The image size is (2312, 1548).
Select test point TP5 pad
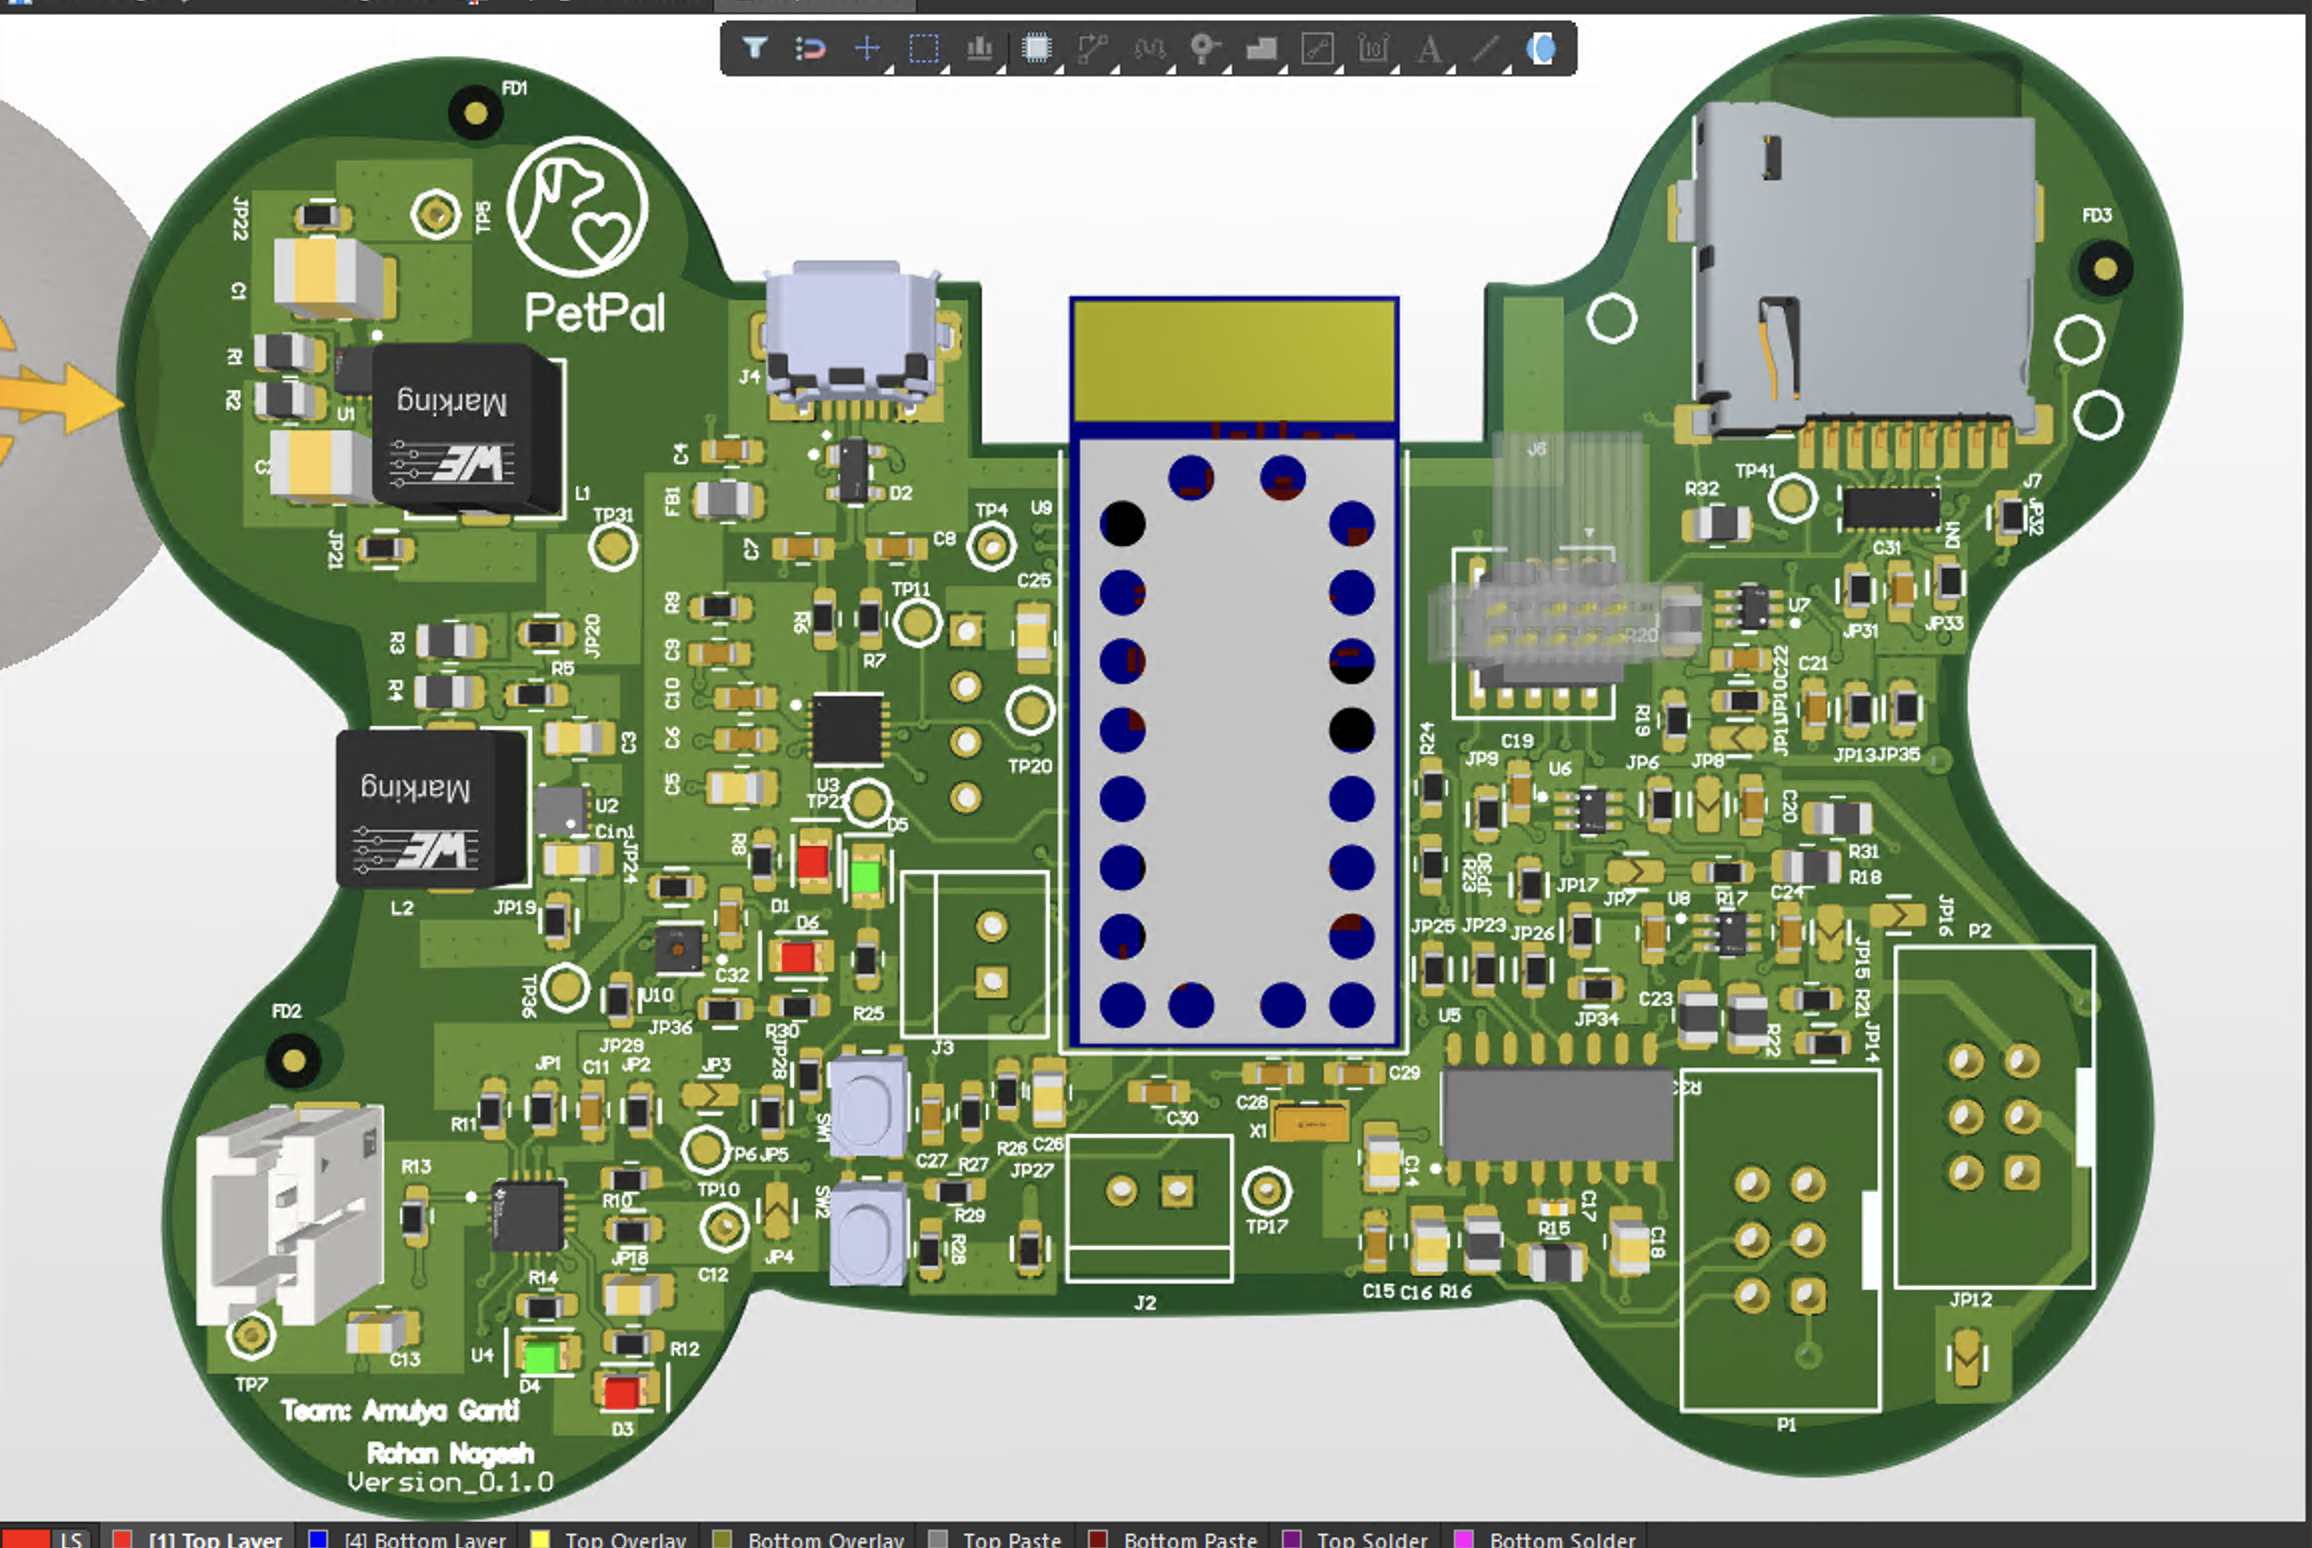[436, 214]
